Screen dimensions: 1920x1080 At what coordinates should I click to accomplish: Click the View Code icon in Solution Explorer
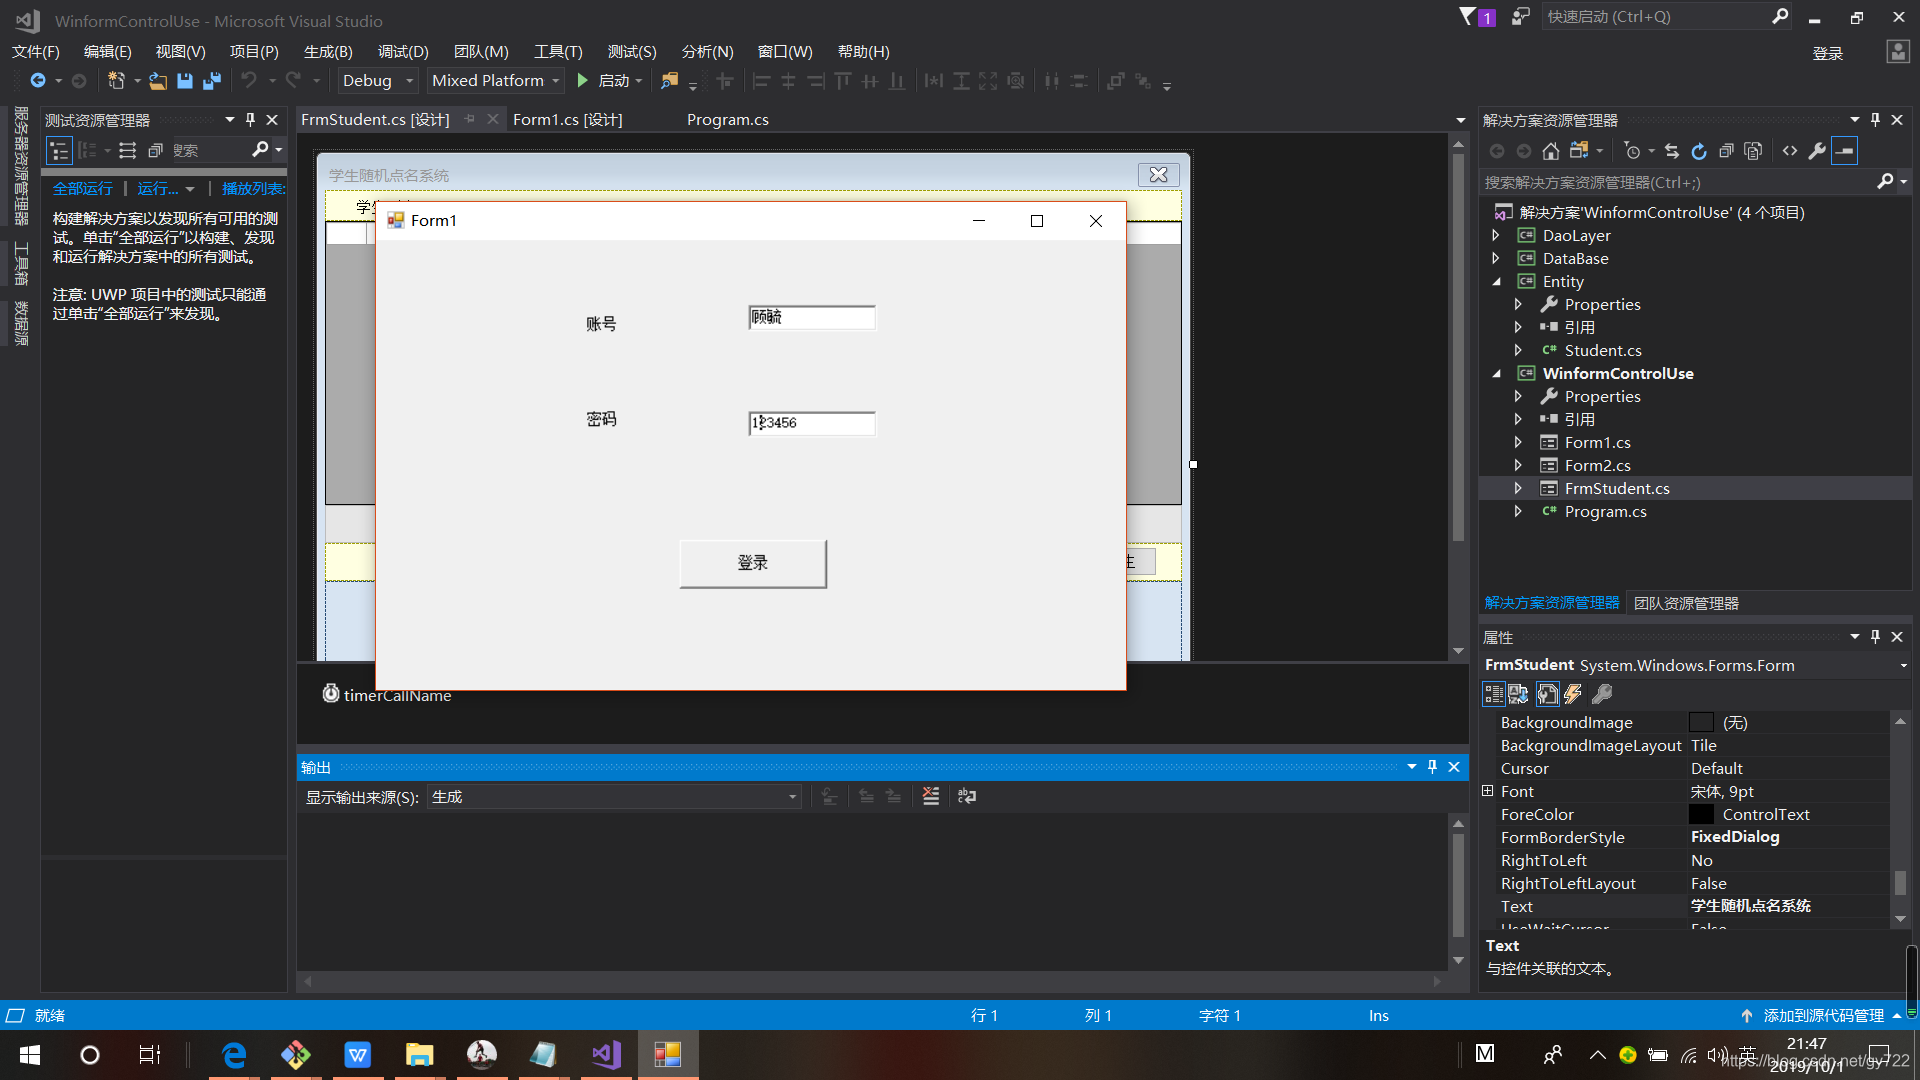[1790, 151]
